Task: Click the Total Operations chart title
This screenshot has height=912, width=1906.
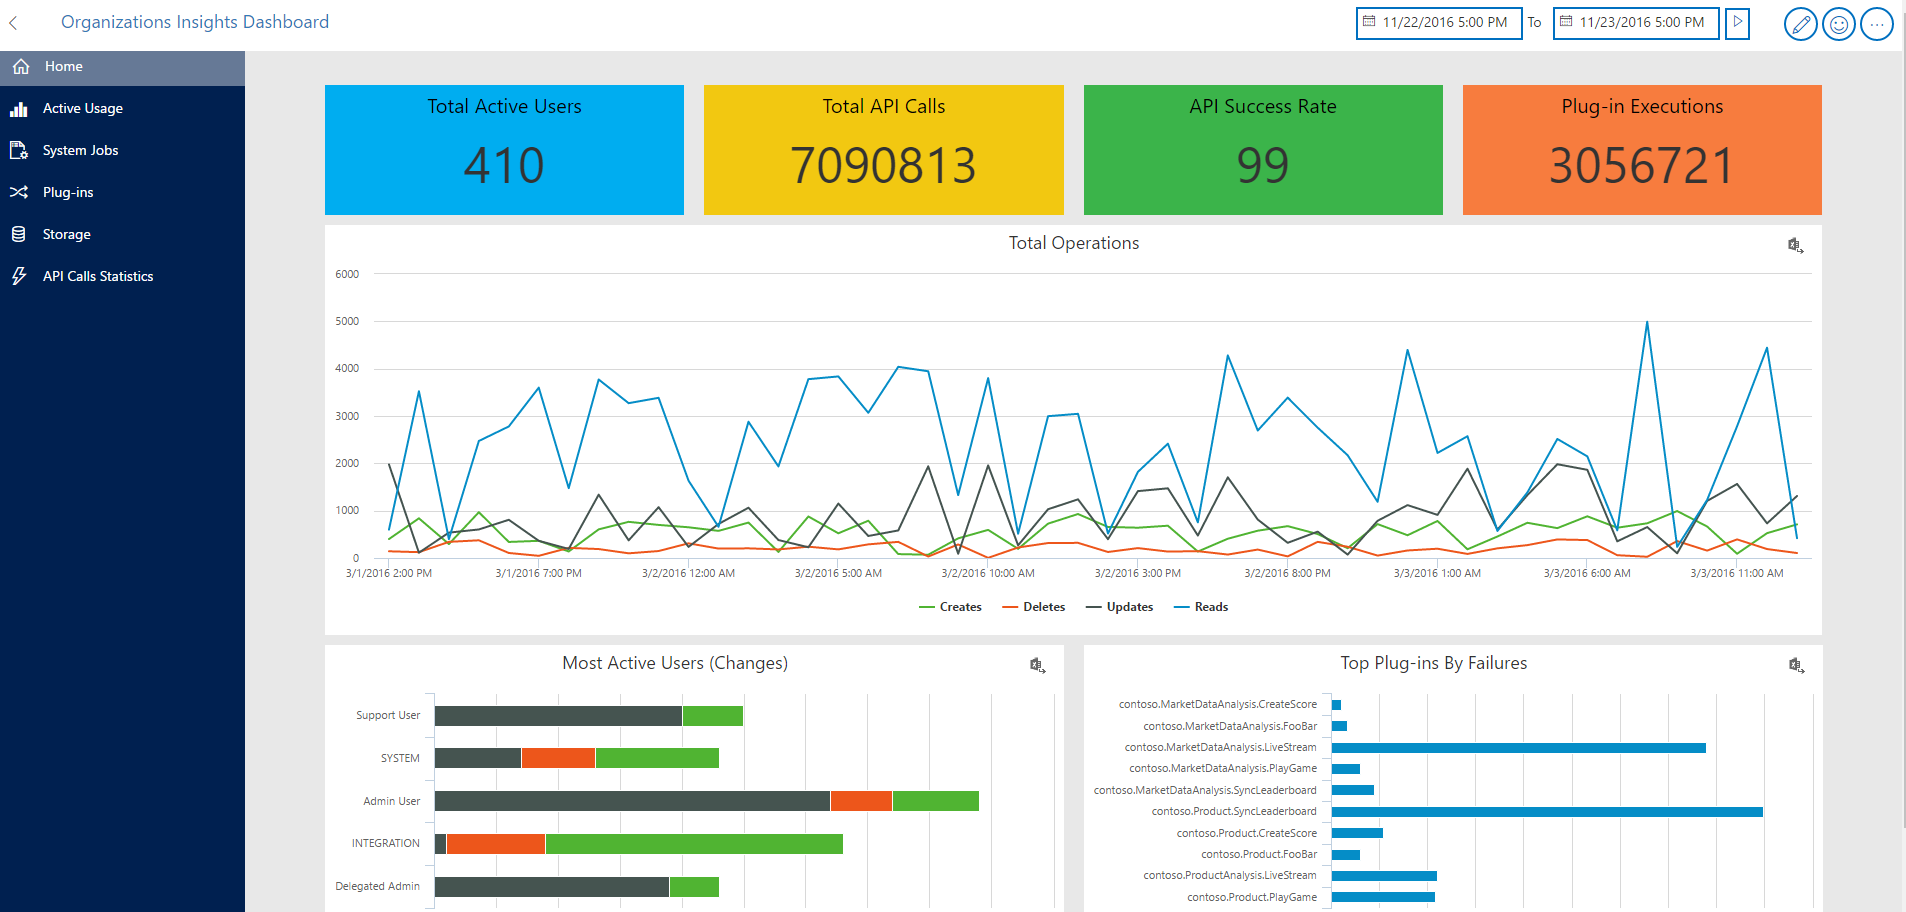Action: [x=1073, y=243]
